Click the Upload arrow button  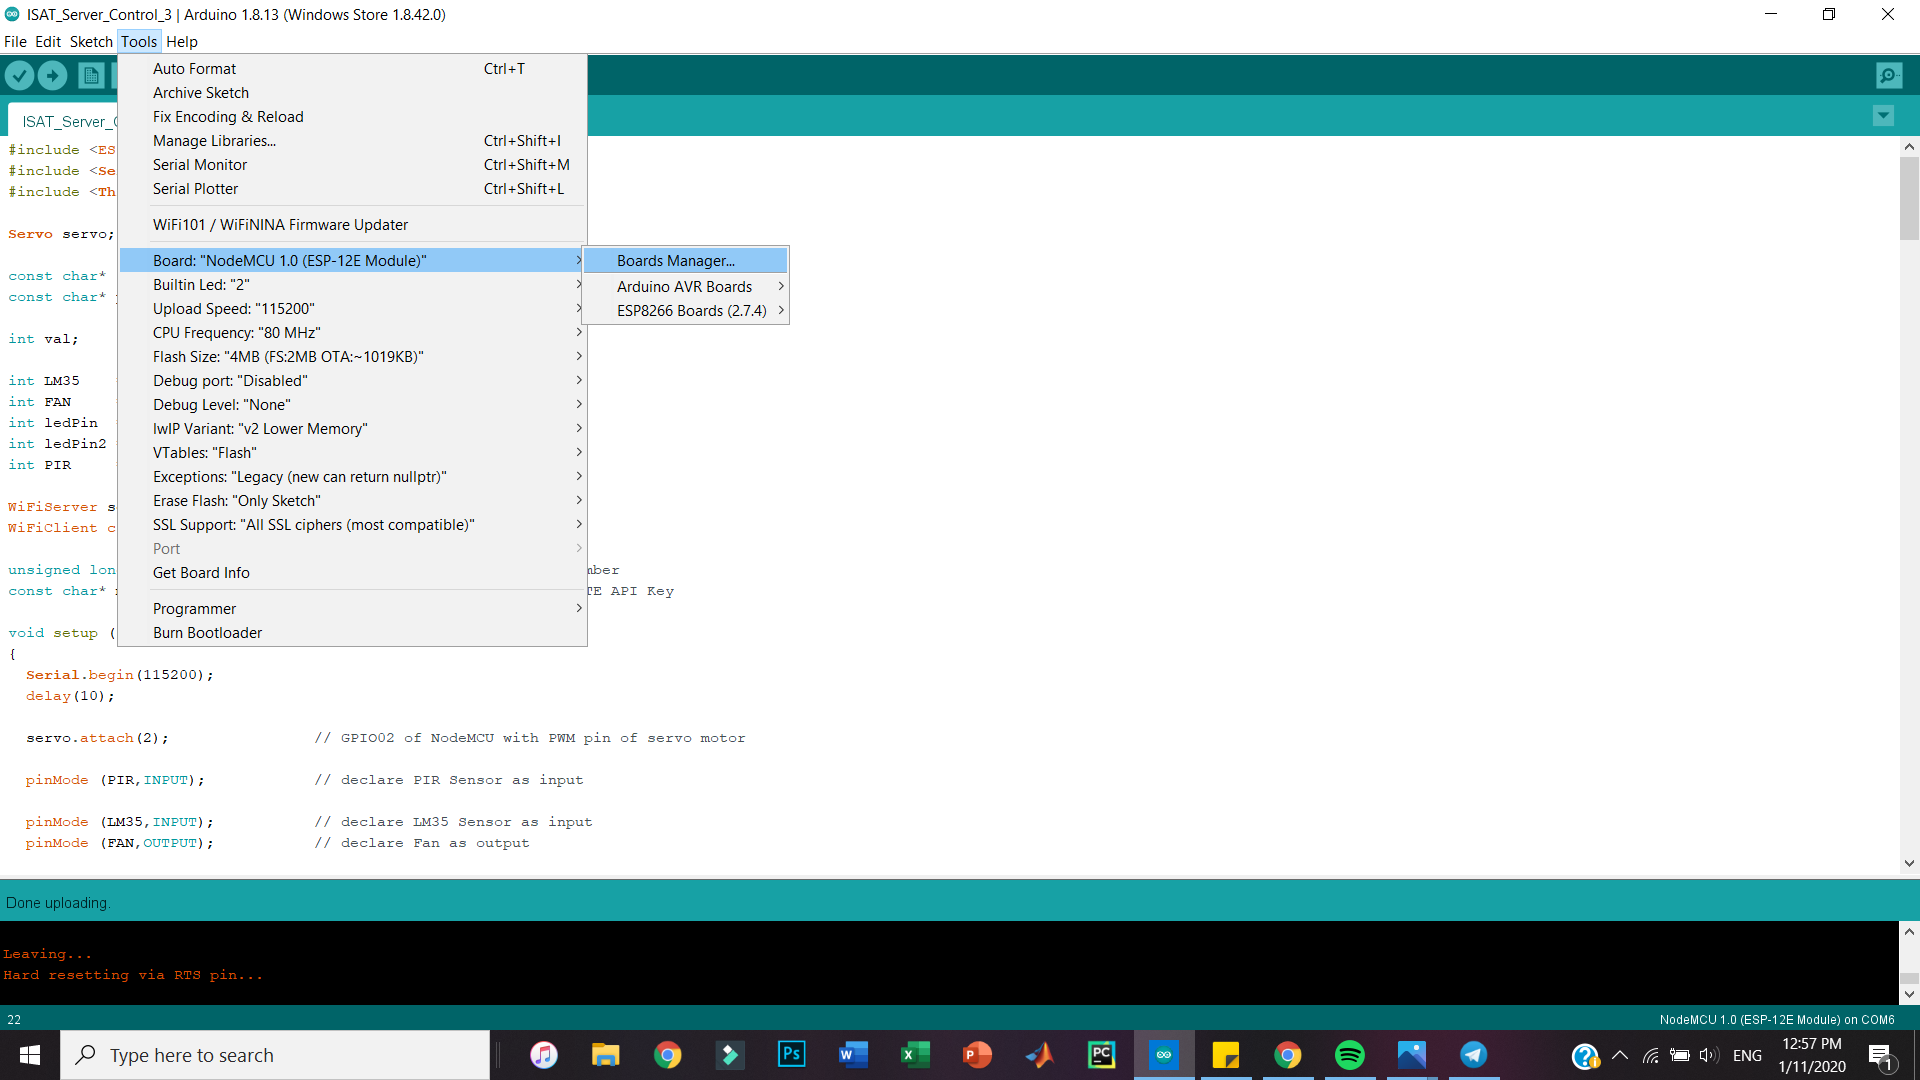pyautogui.click(x=52, y=75)
